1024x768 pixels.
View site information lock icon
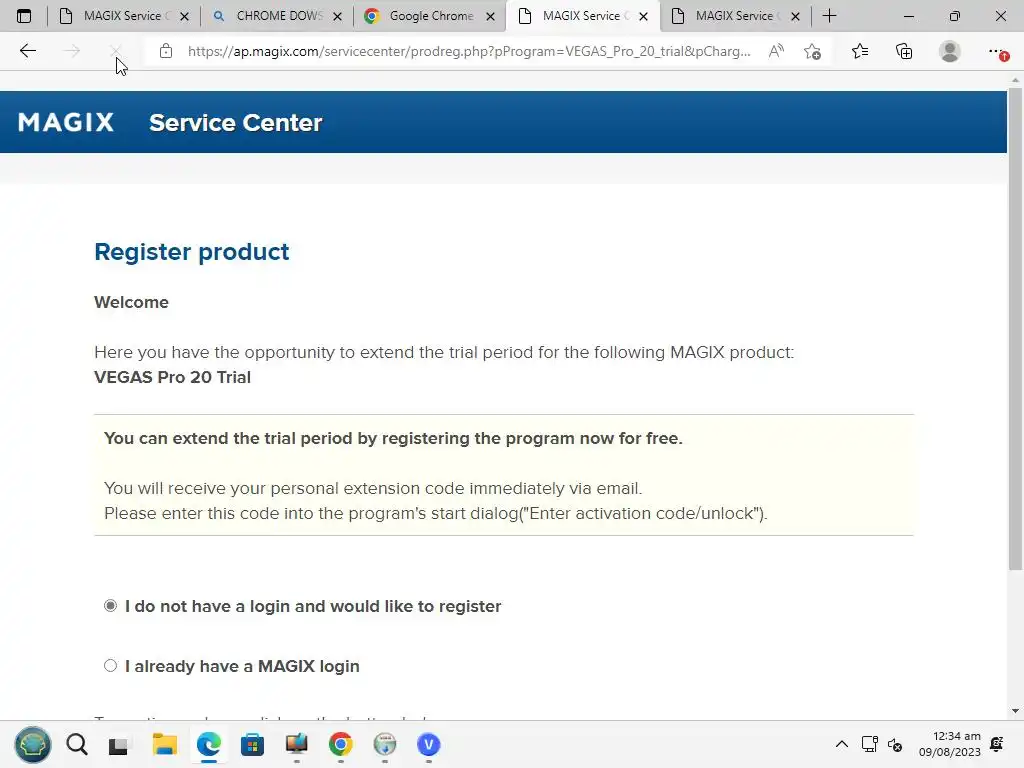click(166, 51)
